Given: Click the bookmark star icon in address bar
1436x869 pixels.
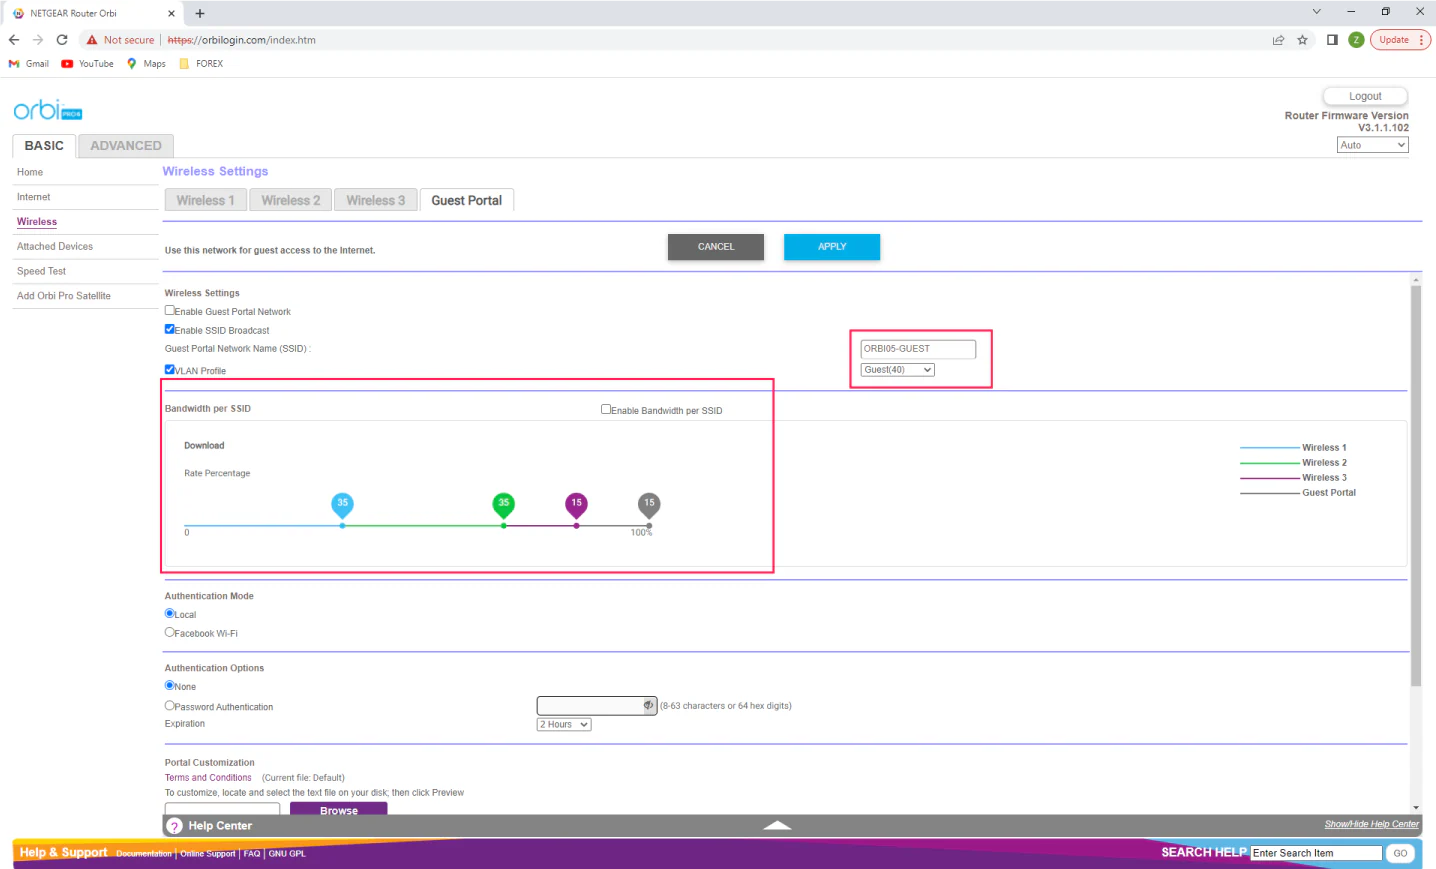Looking at the screenshot, I should pyautogui.click(x=1302, y=40).
